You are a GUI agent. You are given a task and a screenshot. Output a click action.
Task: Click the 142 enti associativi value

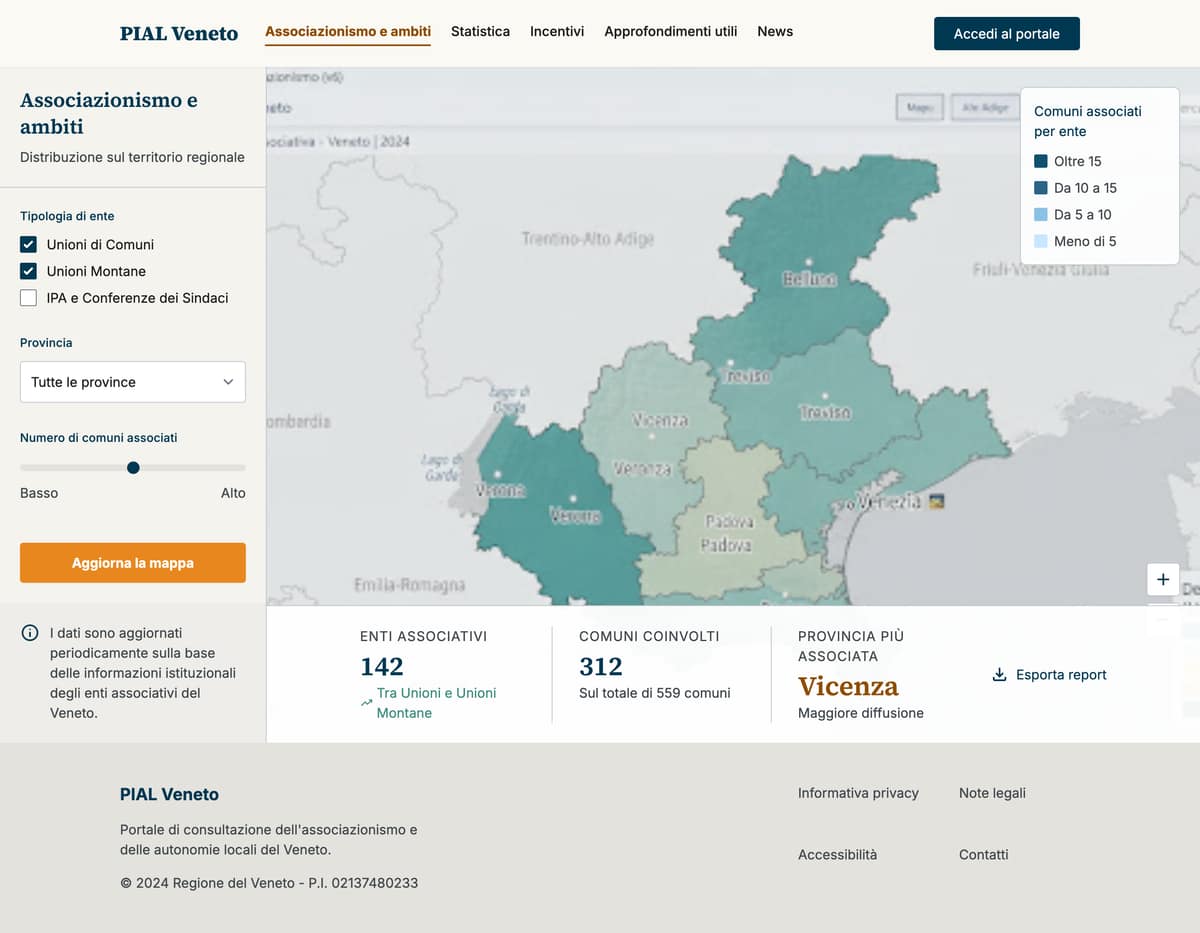click(x=382, y=666)
